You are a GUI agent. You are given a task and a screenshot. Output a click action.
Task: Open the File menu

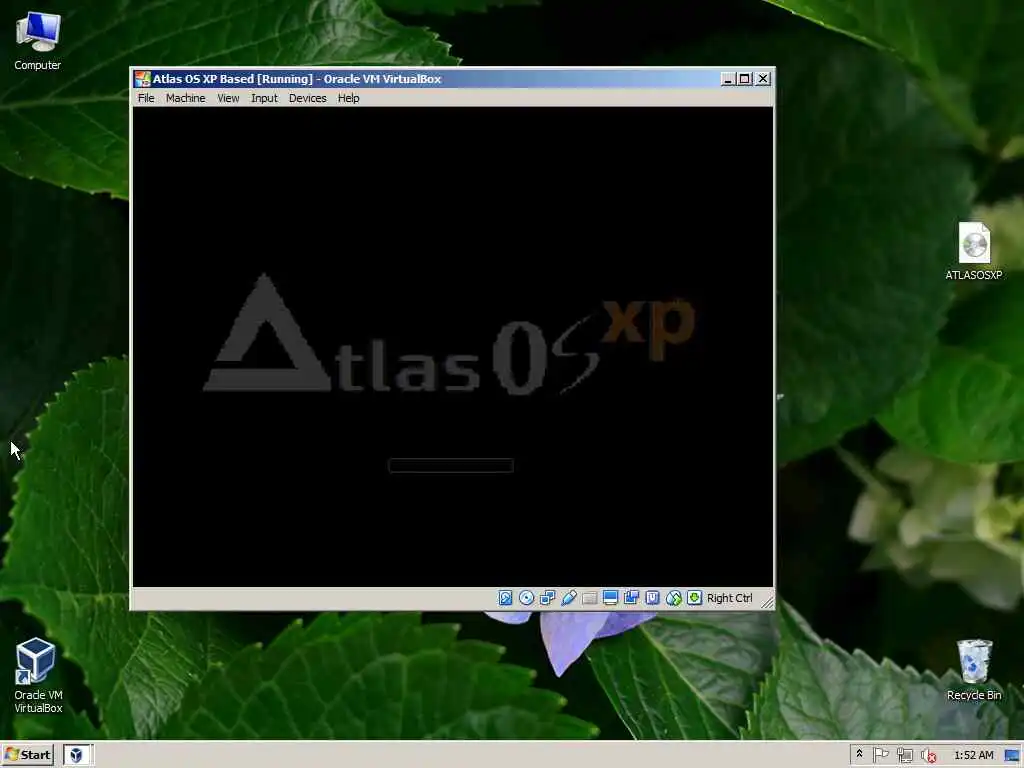click(x=146, y=98)
